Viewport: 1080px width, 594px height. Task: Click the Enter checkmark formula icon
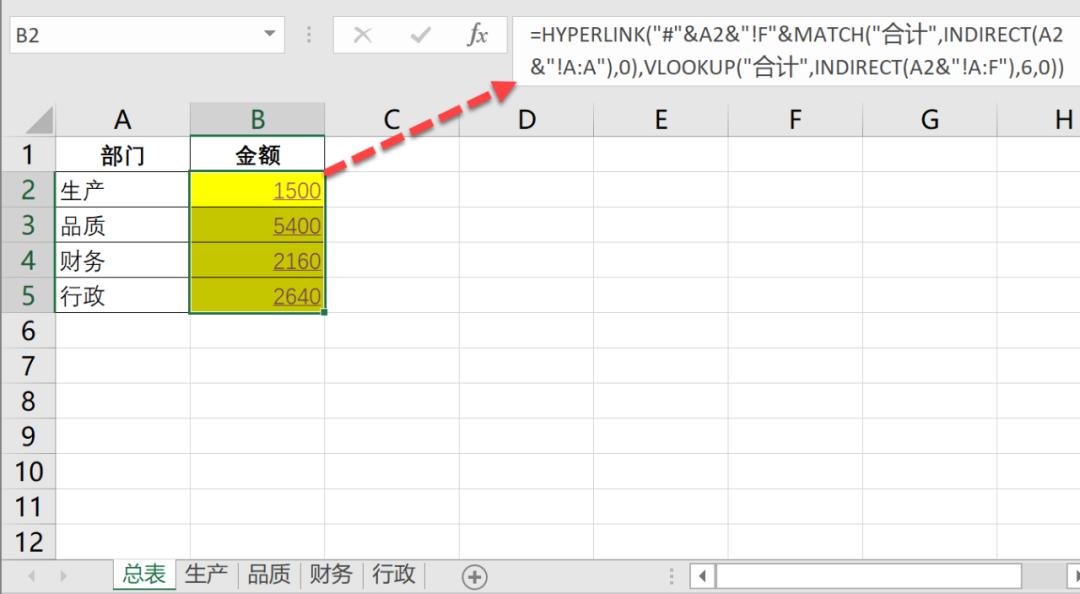(x=419, y=36)
